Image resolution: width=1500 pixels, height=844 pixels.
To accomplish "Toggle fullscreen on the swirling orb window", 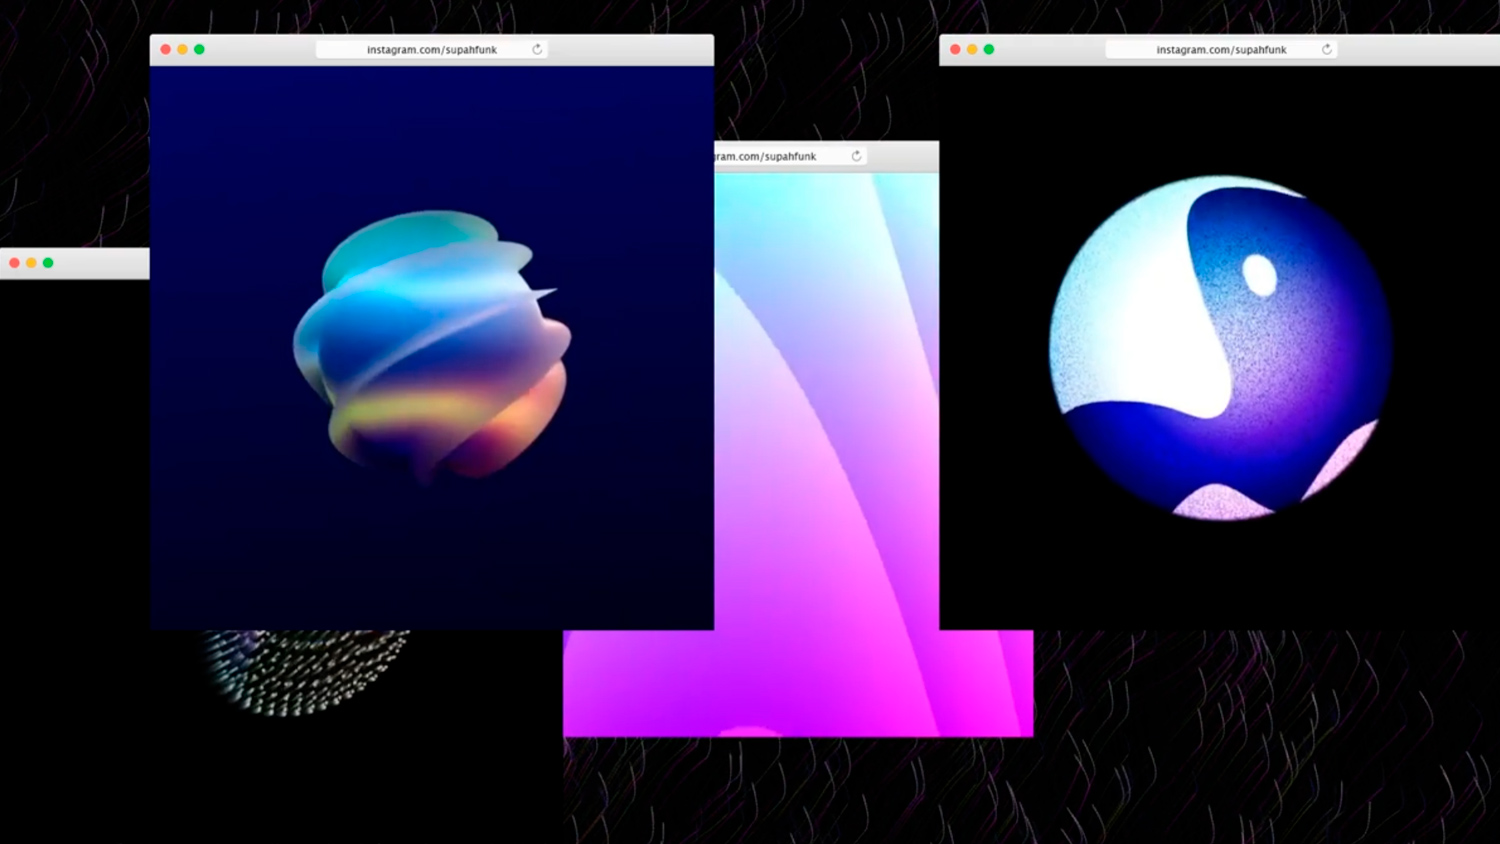I will (x=199, y=47).
